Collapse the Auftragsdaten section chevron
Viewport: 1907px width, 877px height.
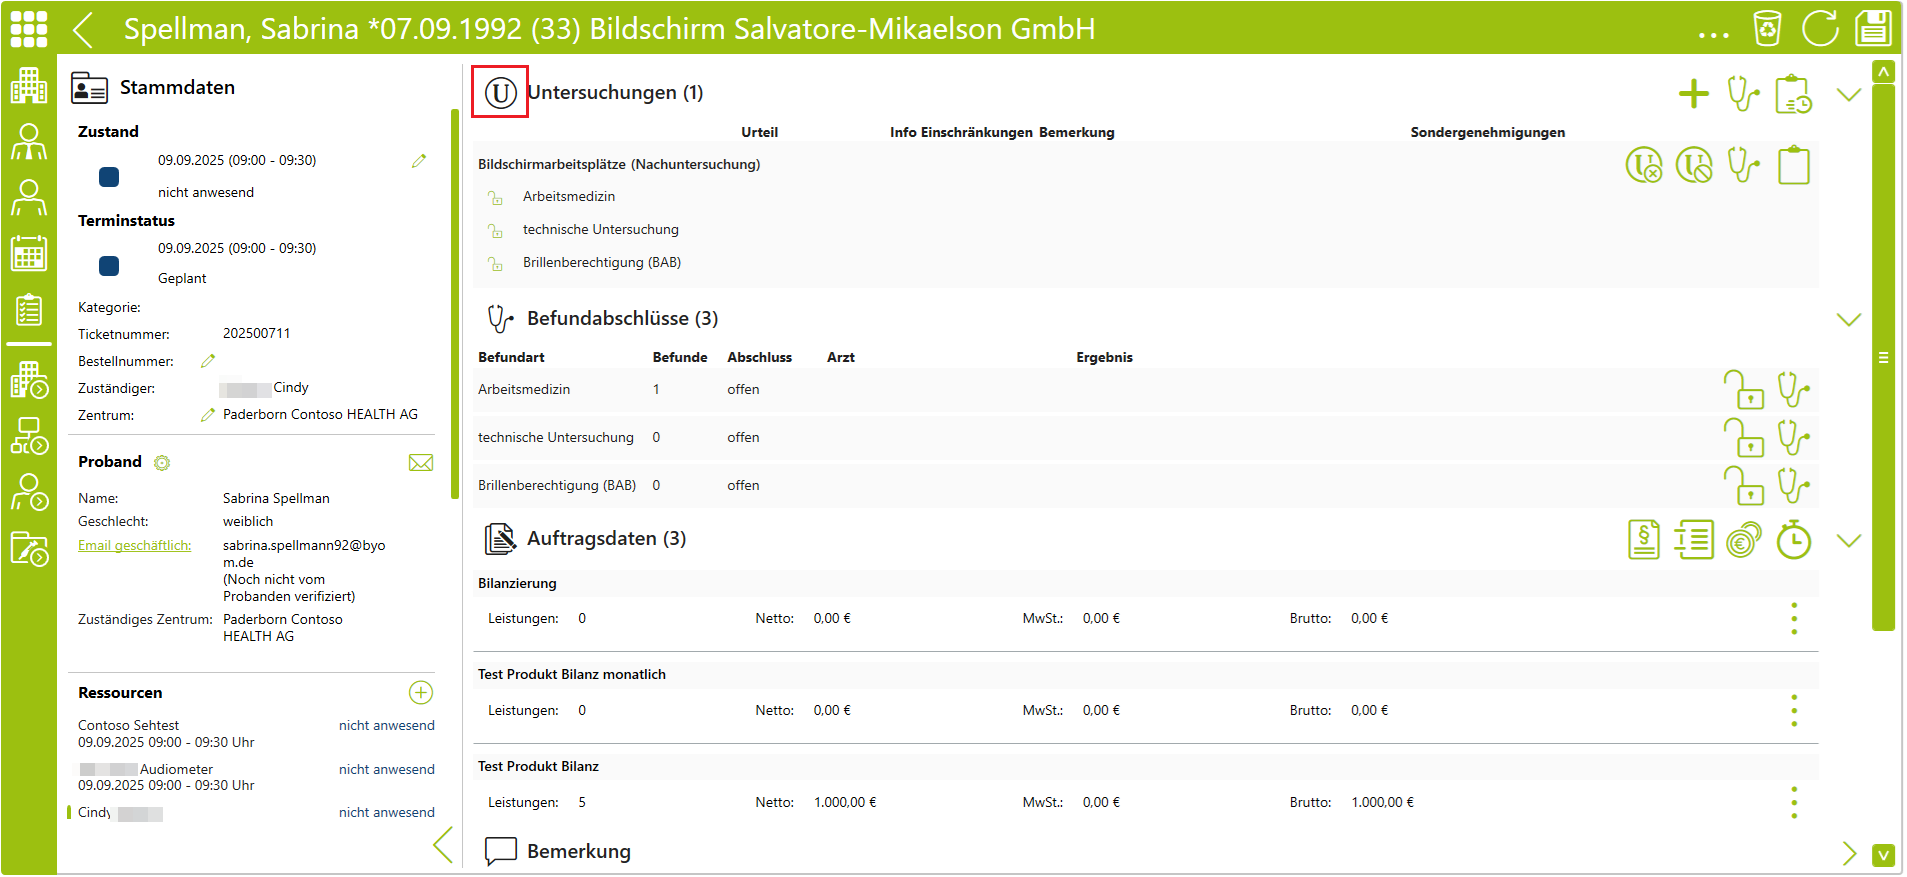[x=1849, y=541]
